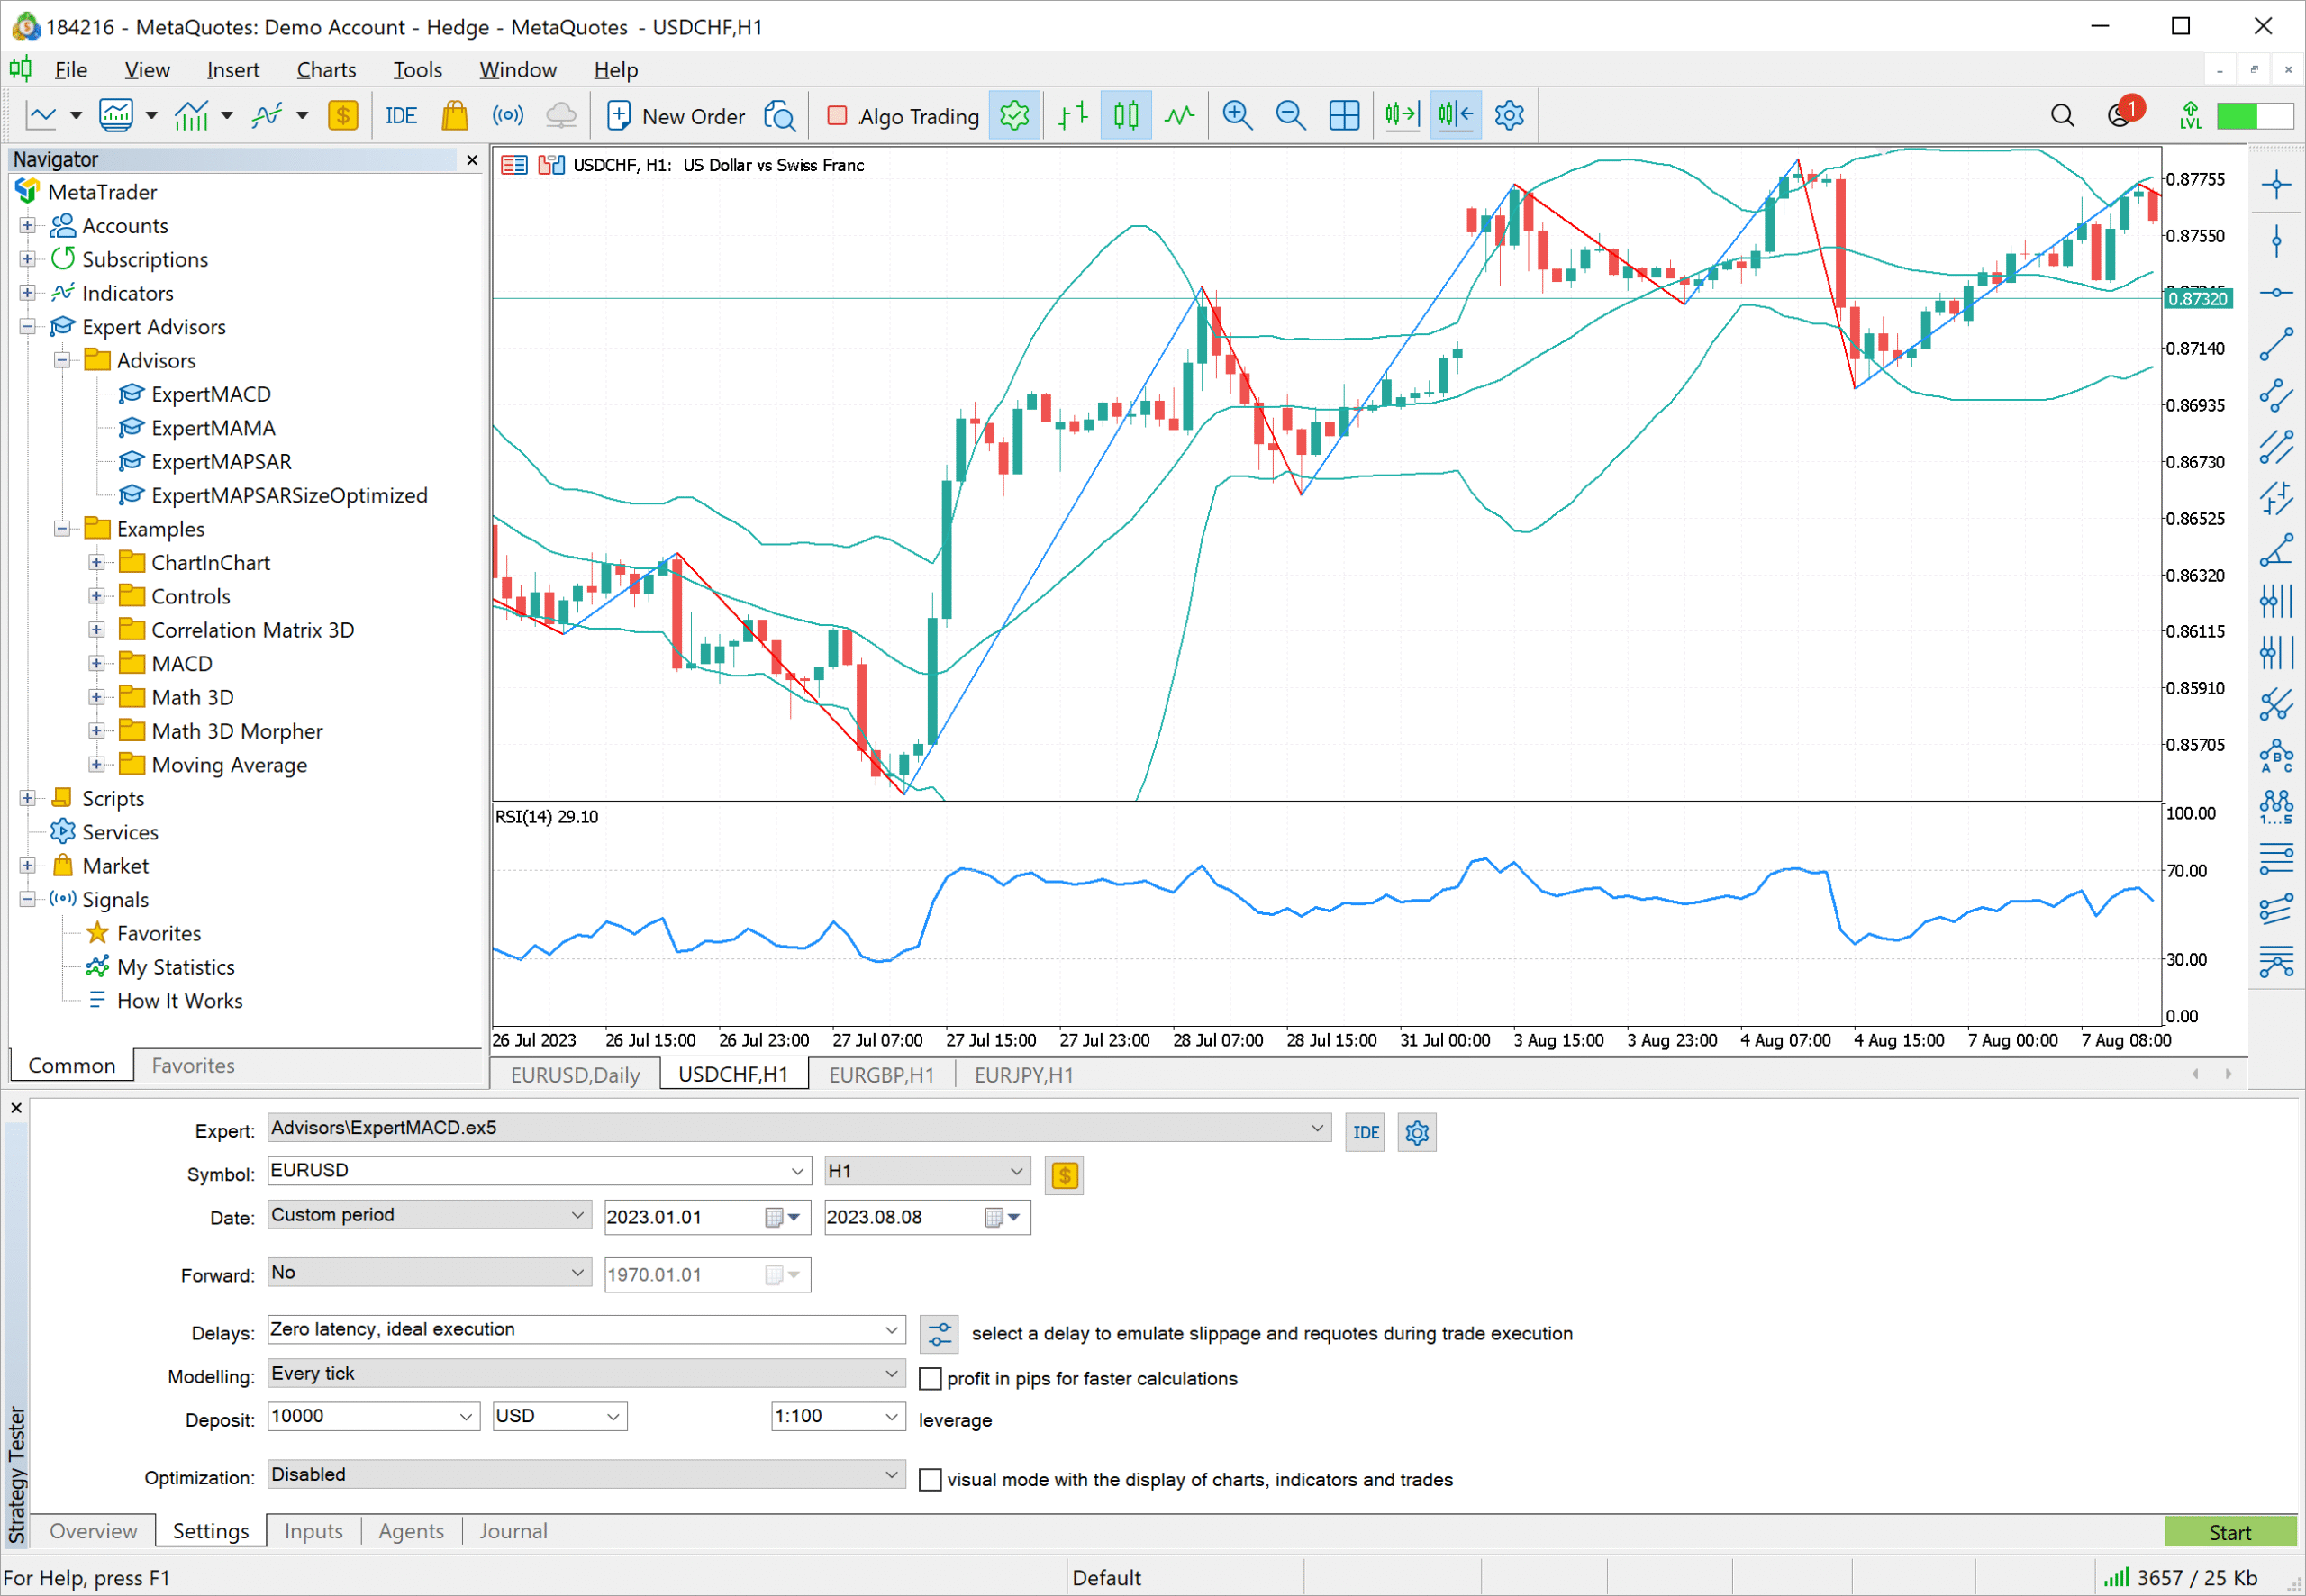Enable visual mode with chart display
This screenshot has height=1596, width=2306.
coord(929,1480)
